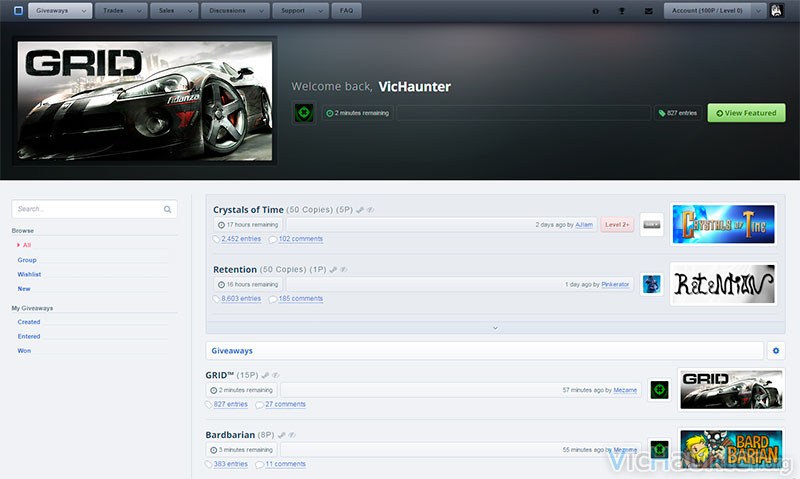Click the View Featured button
Screen dimensions: 800x479
[746, 113]
